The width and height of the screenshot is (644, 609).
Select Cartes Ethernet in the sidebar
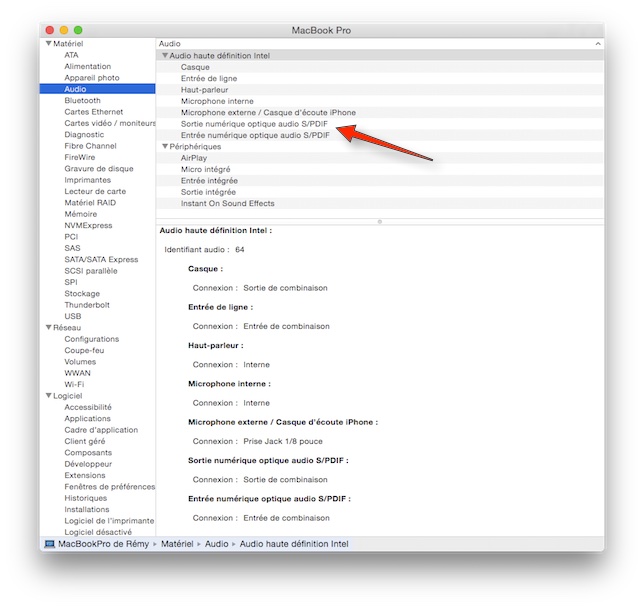pyautogui.click(x=94, y=112)
